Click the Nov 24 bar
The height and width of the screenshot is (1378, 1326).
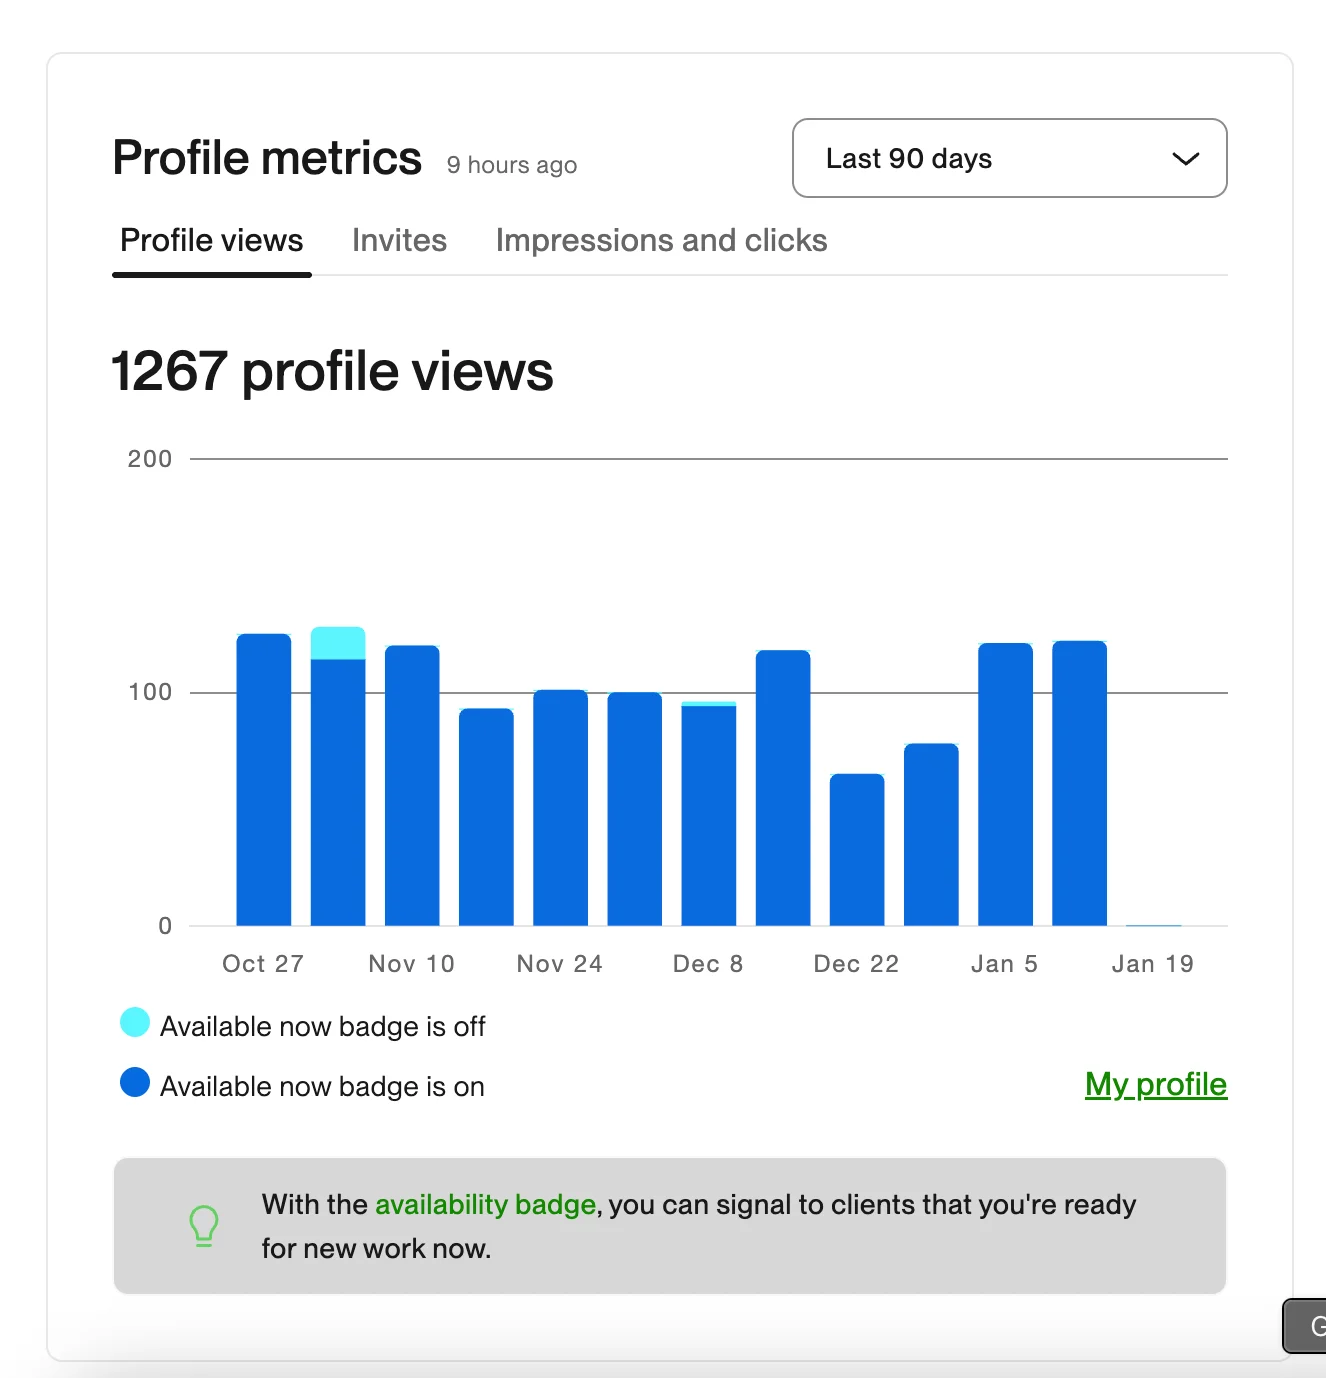tap(560, 808)
